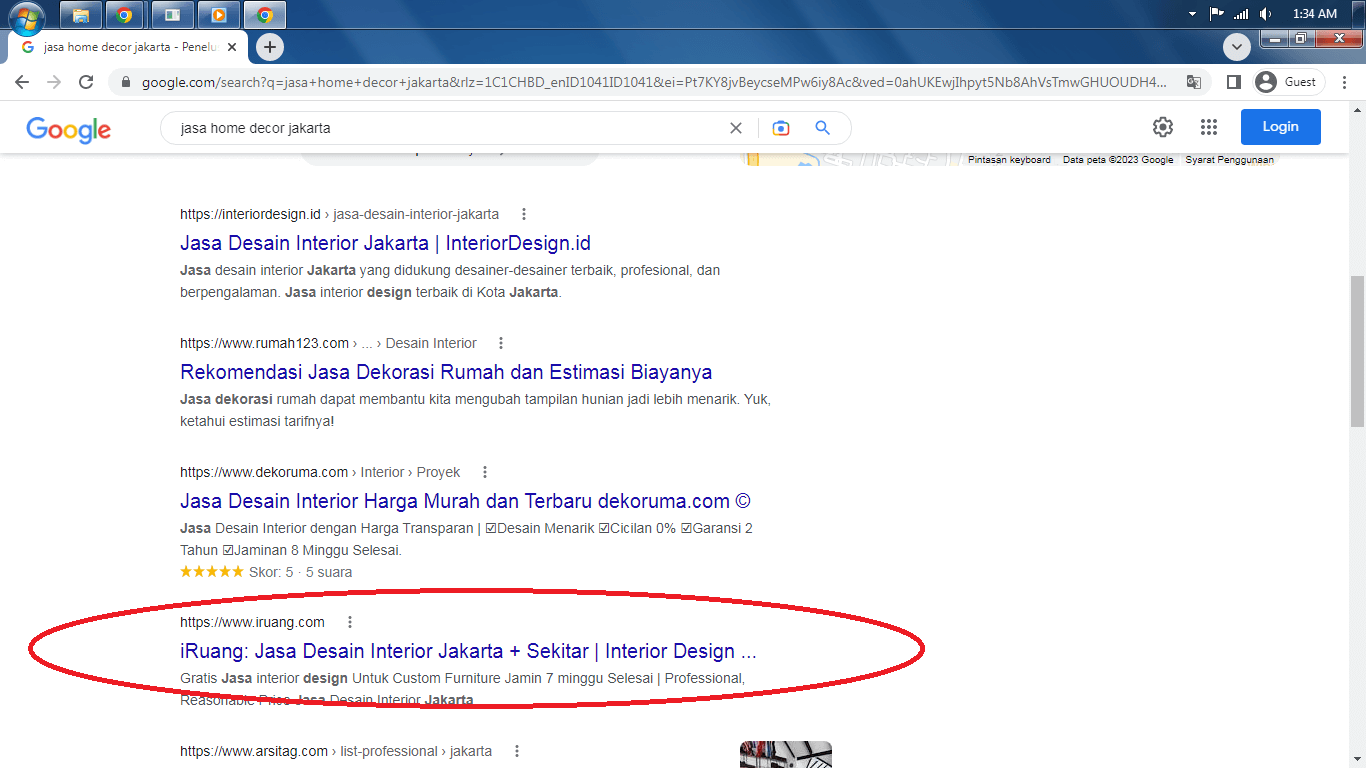
Task: Go back to the previous page
Action: tap(22, 82)
